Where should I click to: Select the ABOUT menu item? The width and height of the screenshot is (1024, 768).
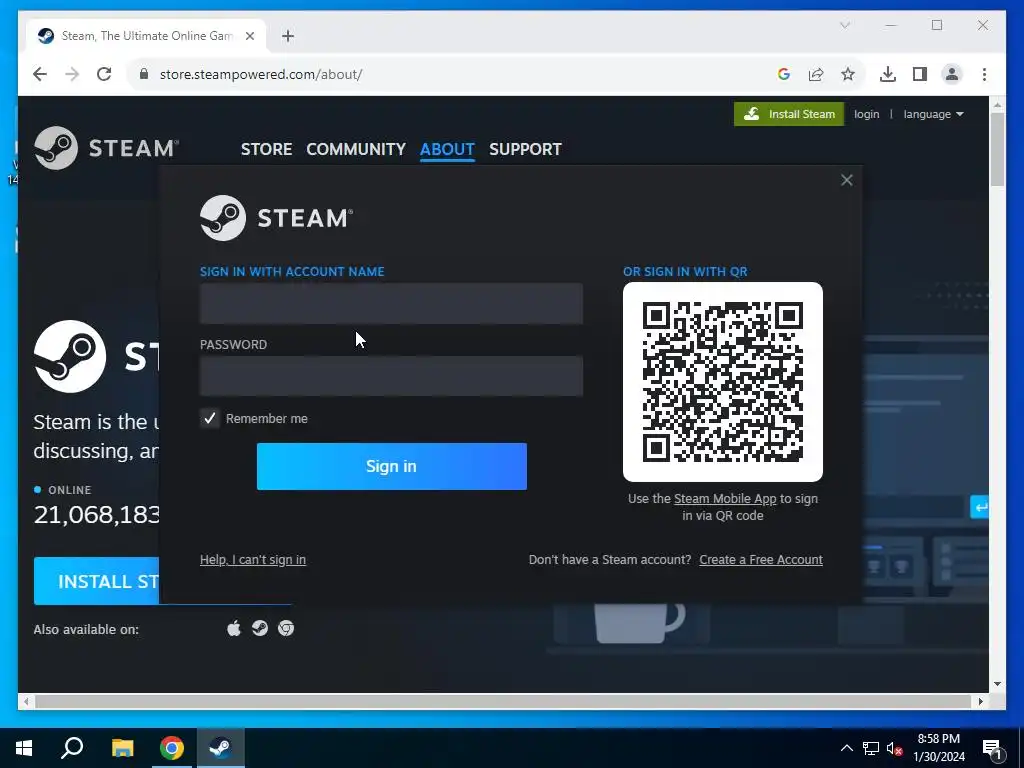coord(447,150)
